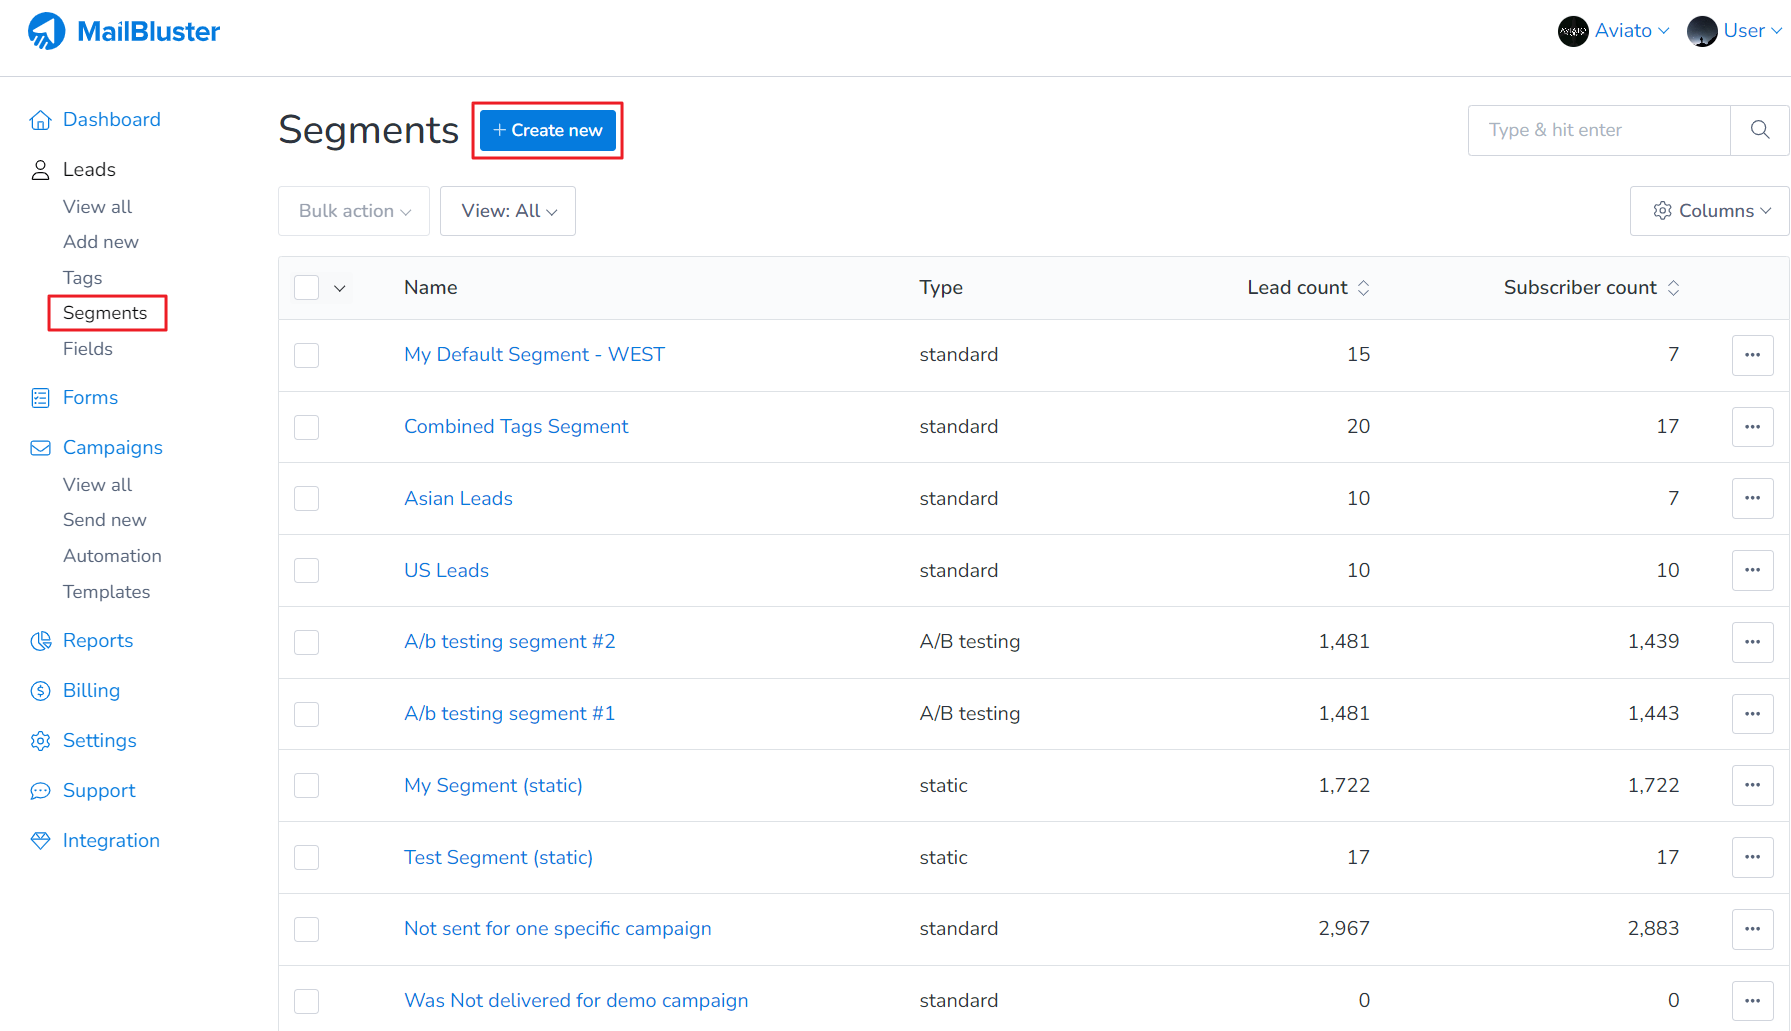Tick the checkbox for My Segment (static)
Viewport: 1791px width, 1031px height.
tap(307, 786)
